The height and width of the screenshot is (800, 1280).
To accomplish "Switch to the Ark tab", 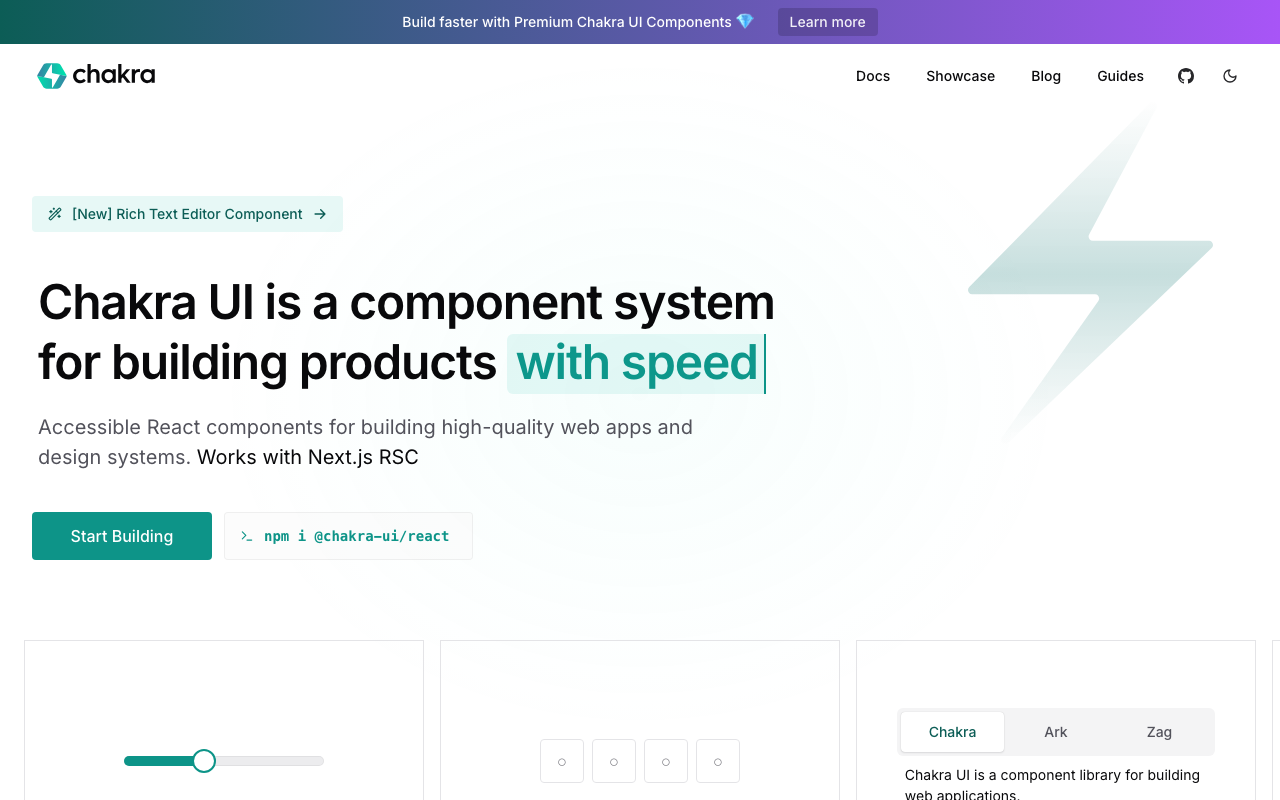I will (x=1055, y=731).
